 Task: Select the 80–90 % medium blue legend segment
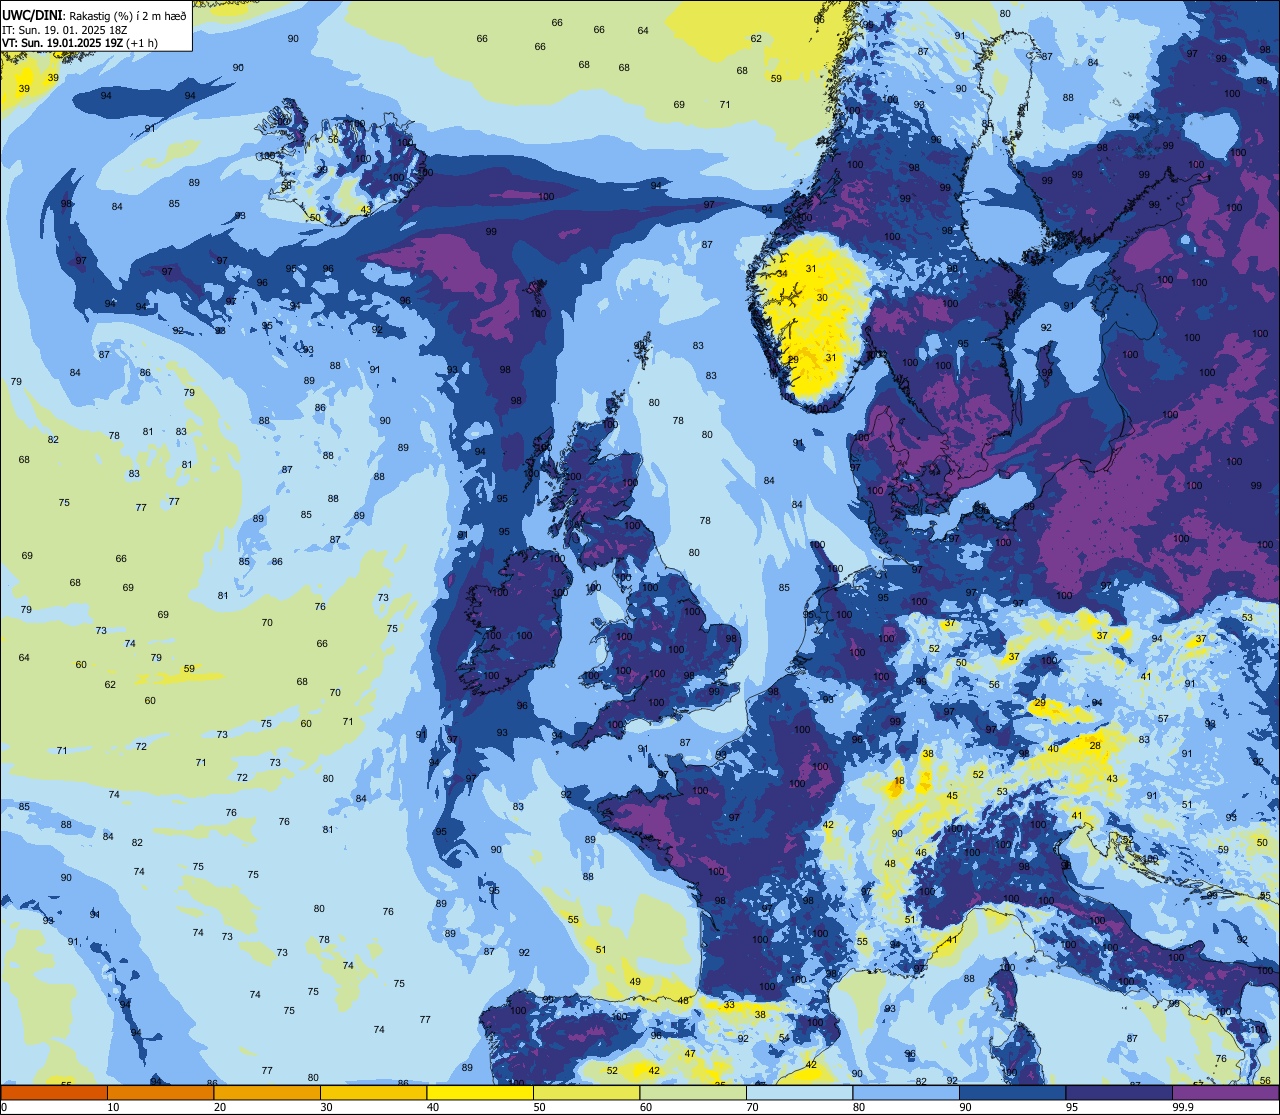click(907, 1092)
